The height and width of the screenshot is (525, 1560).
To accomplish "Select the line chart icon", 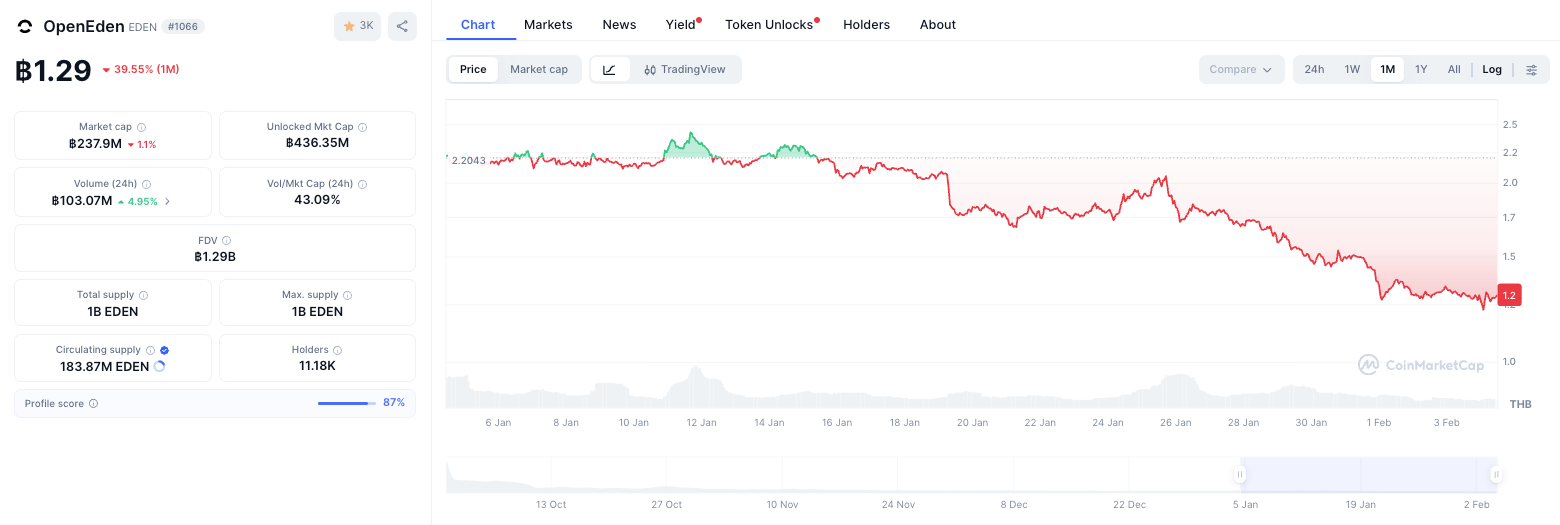I will tap(610, 69).
